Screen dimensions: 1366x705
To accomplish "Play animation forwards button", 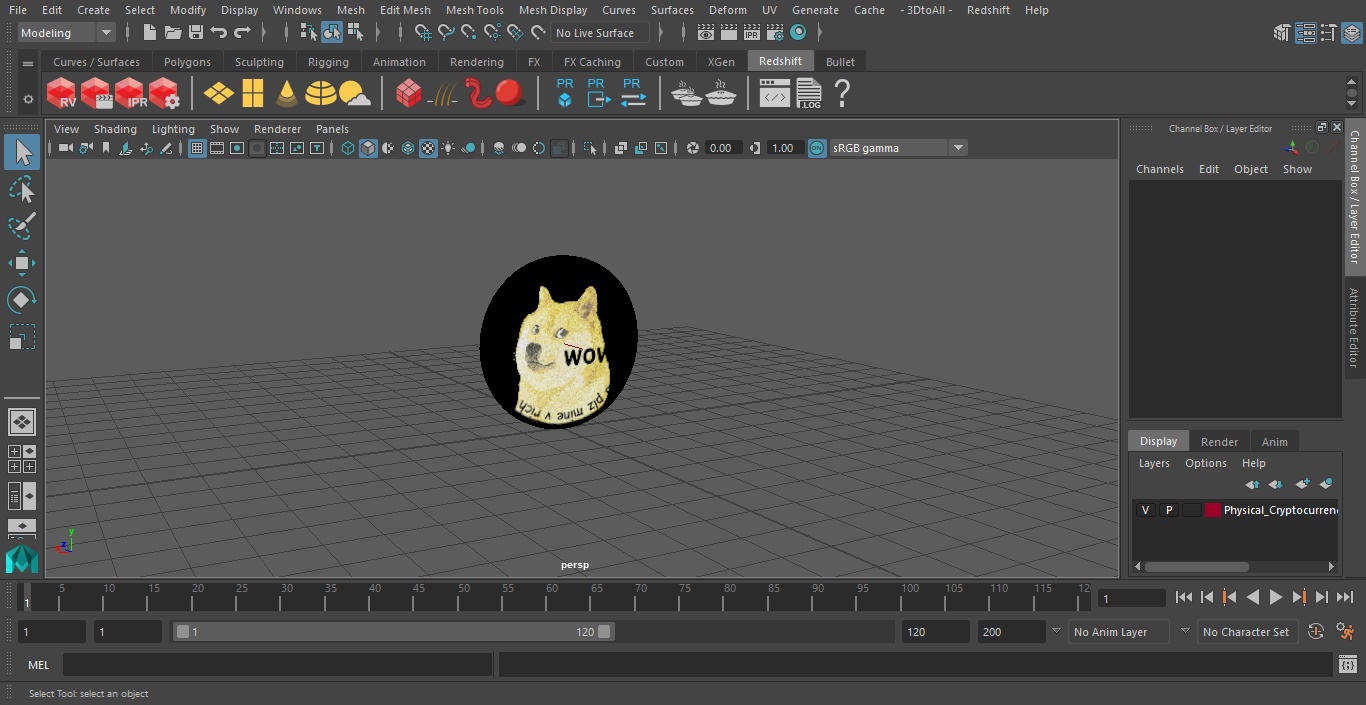I will click(1276, 597).
